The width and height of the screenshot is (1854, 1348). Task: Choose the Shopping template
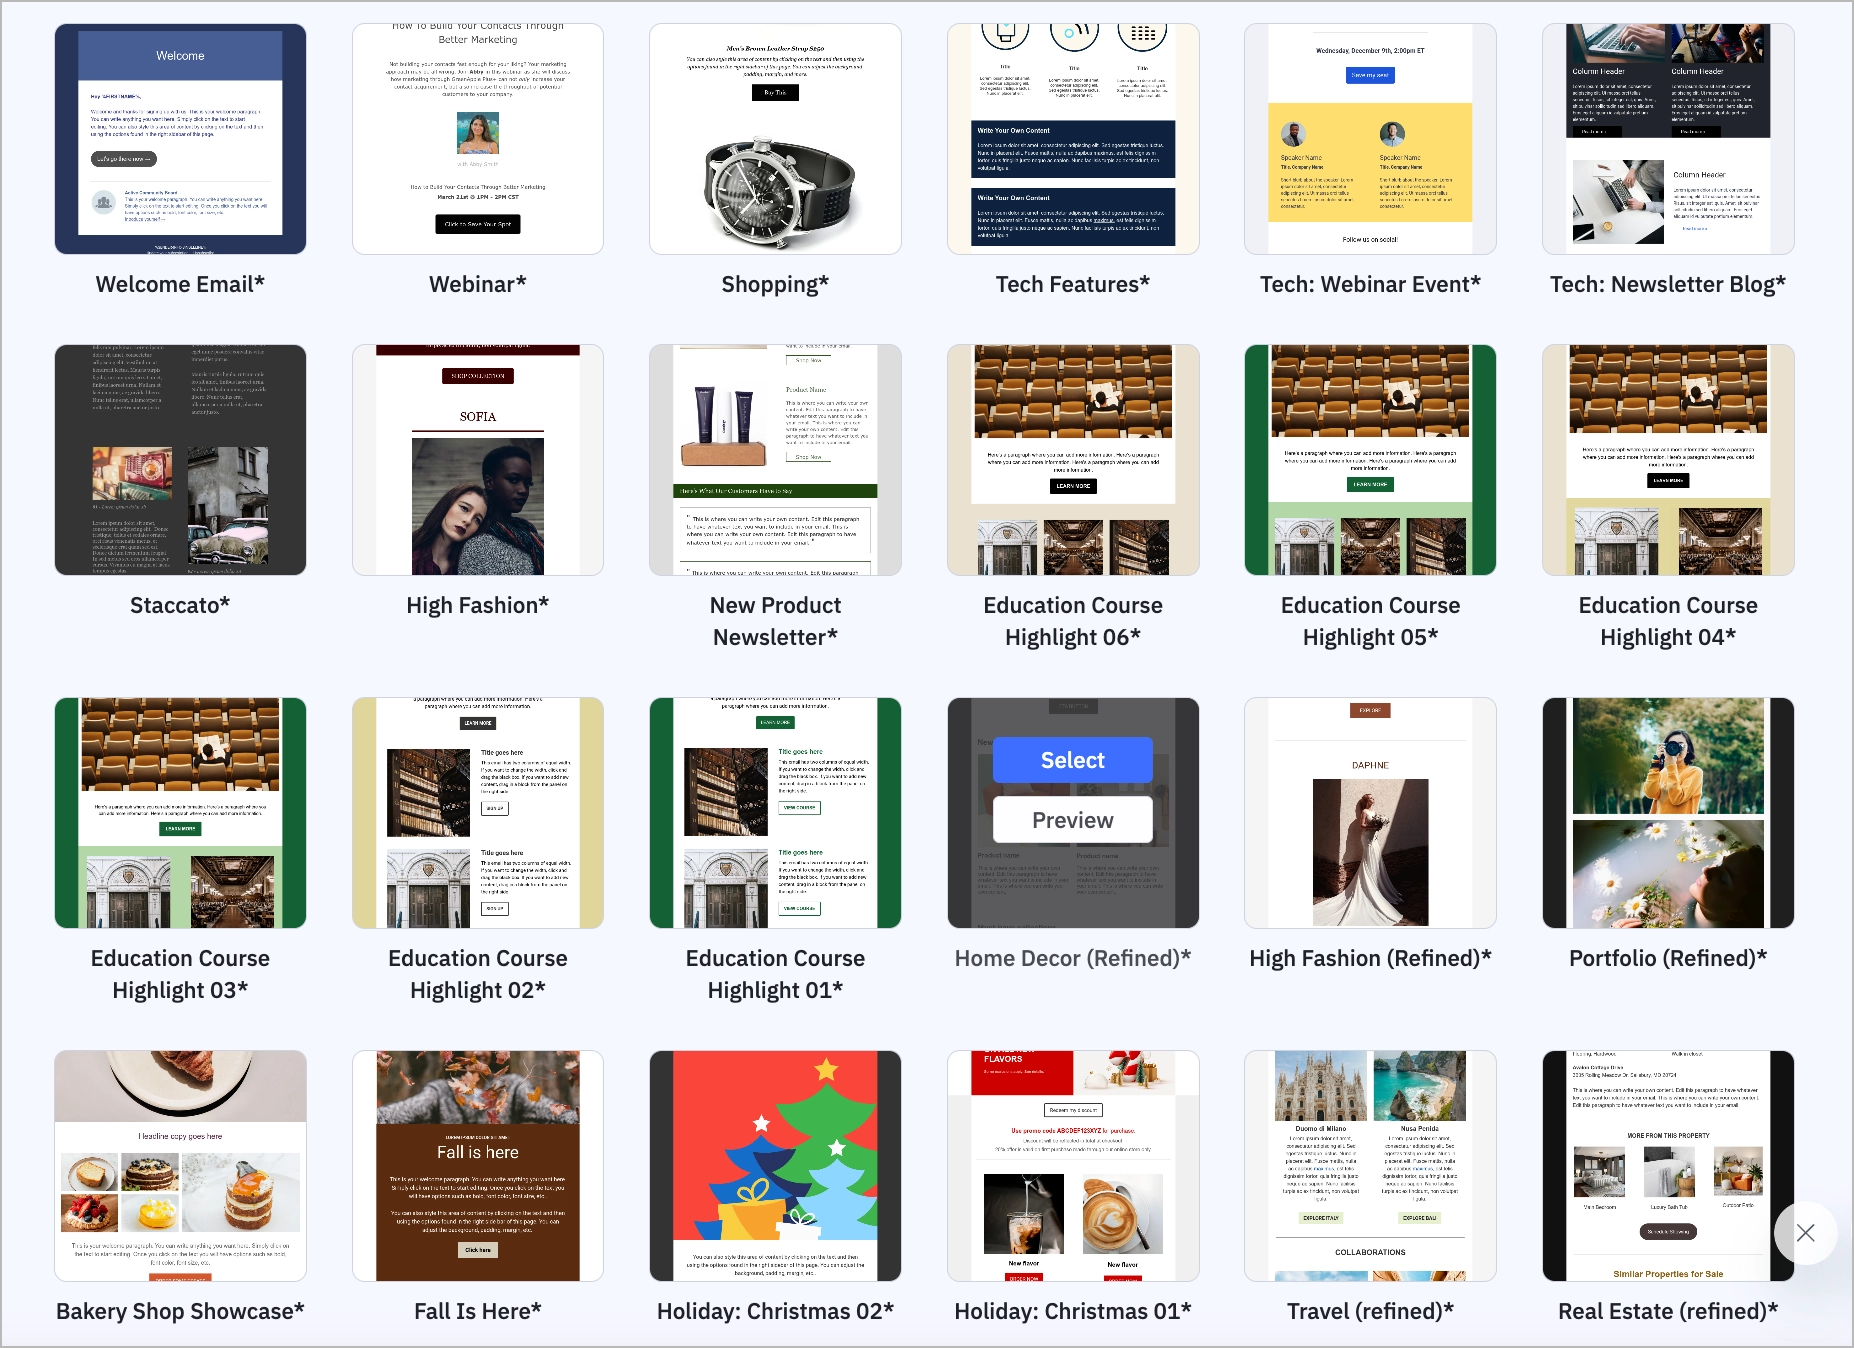pos(774,138)
